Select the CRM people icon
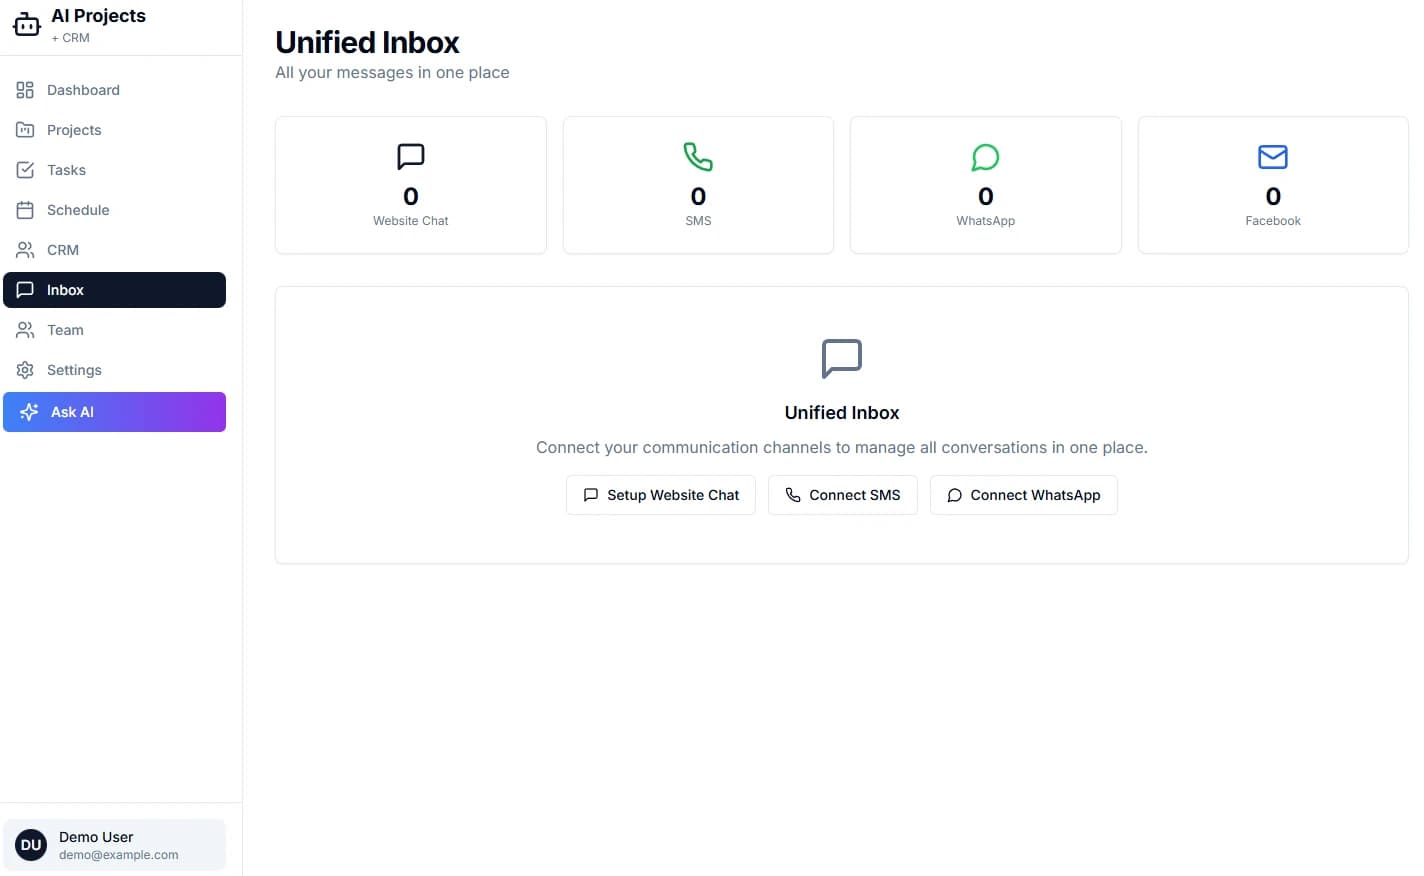Screen dimensions: 1424x876 [x=25, y=249]
